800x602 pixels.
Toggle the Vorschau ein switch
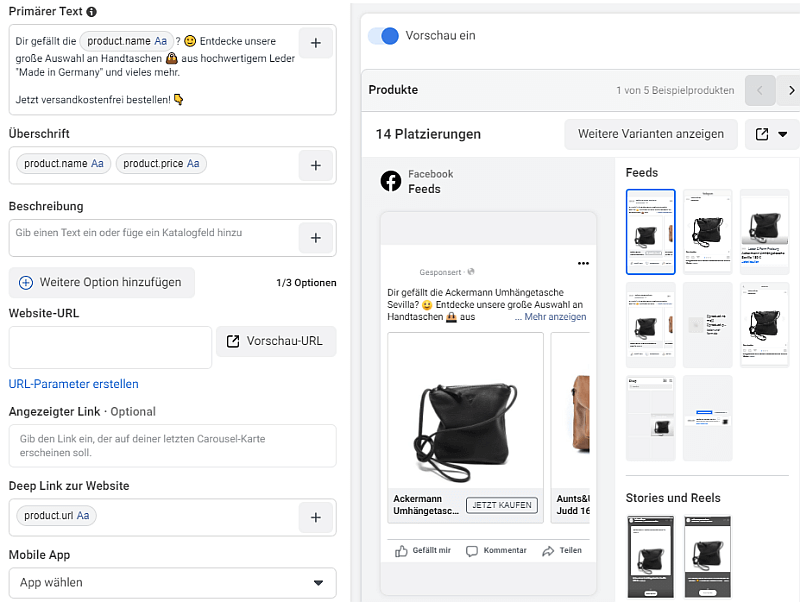383,36
